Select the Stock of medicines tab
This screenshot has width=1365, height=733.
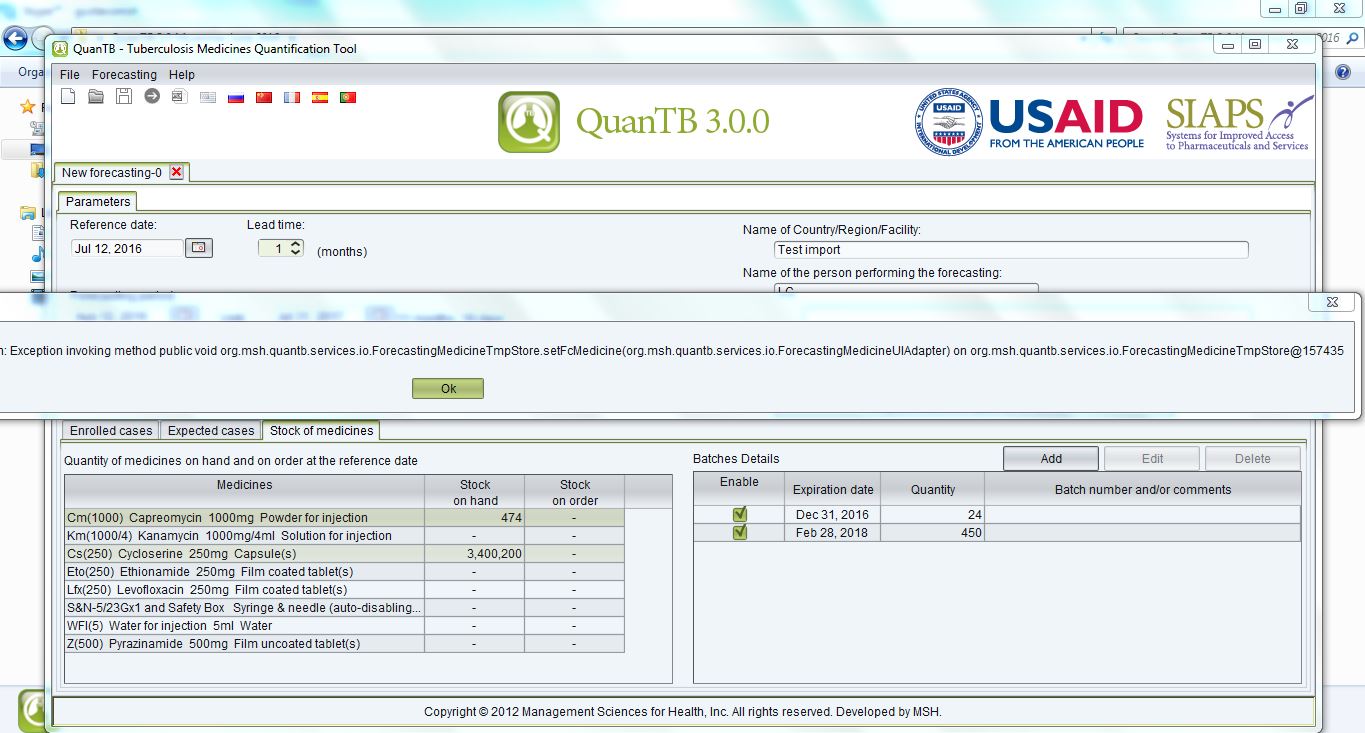(x=321, y=431)
